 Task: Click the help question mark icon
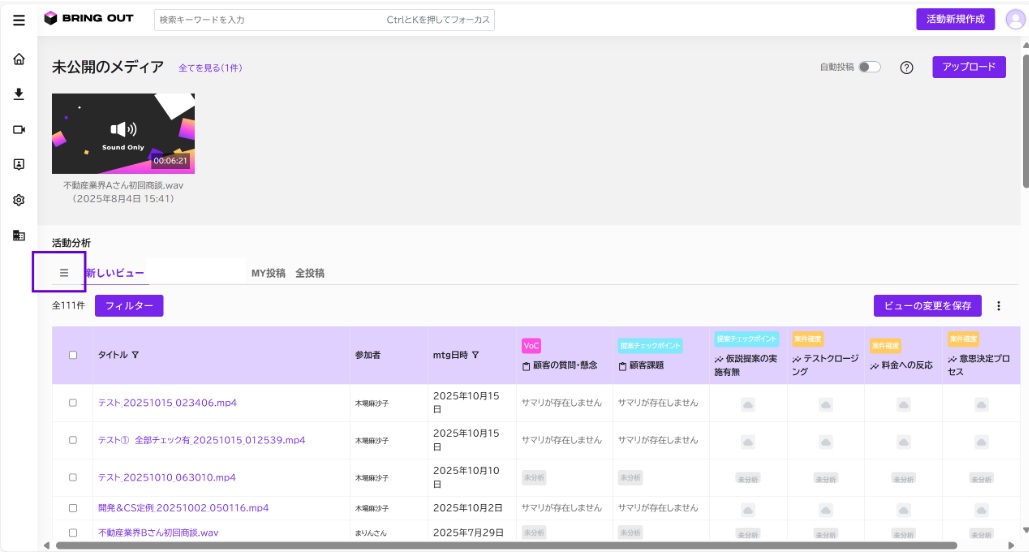tap(906, 68)
